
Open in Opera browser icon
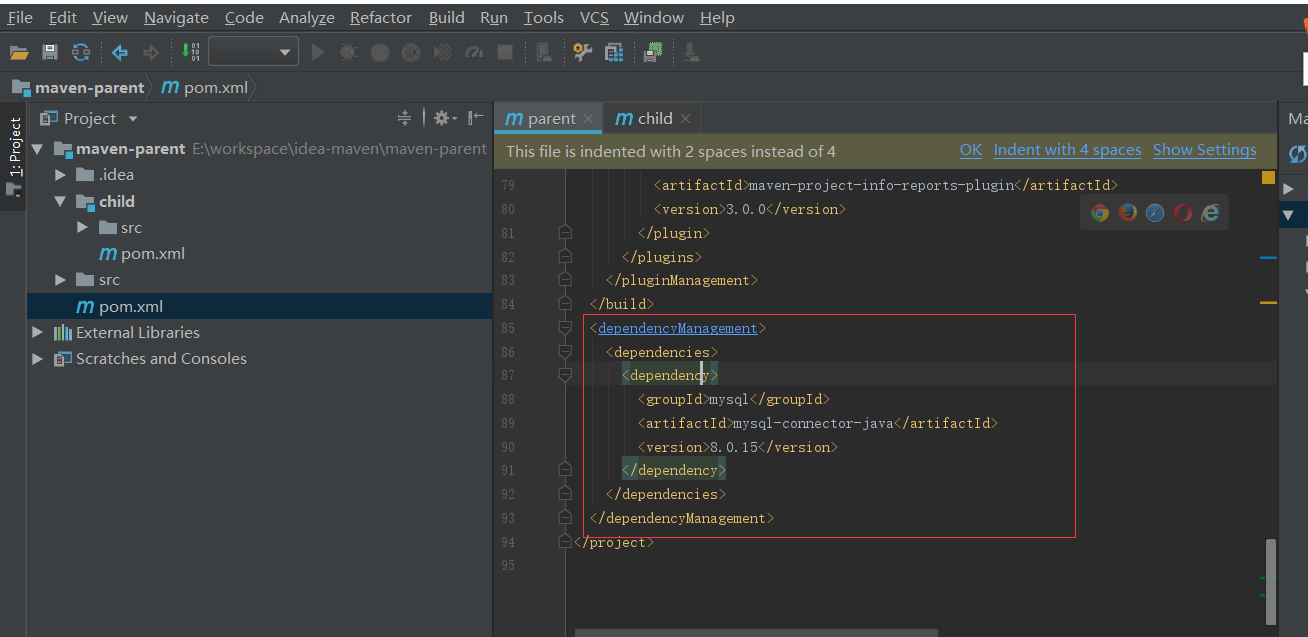pyautogui.click(x=1183, y=212)
